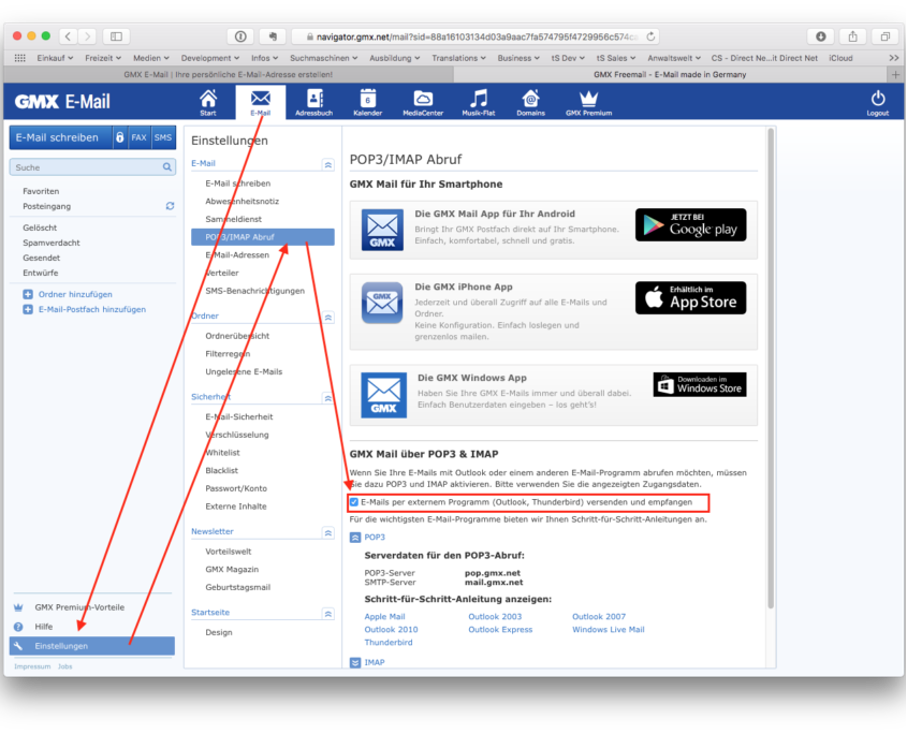The image size is (906, 734).
Task: Open the Kalender icon
Action: [x=367, y=99]
